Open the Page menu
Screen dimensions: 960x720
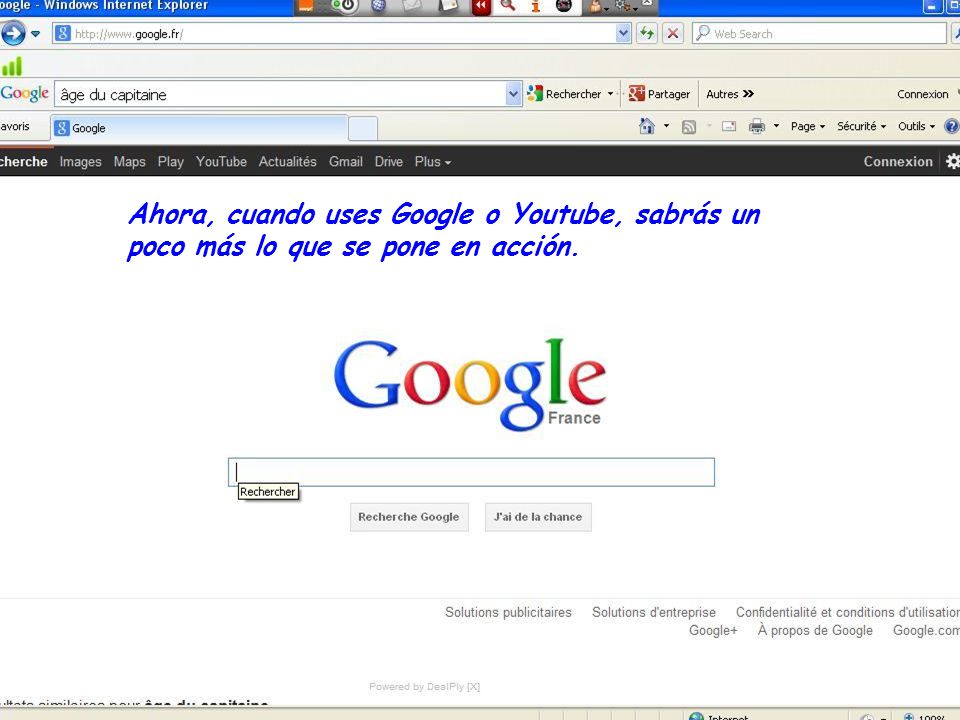[x=808, y=126]
